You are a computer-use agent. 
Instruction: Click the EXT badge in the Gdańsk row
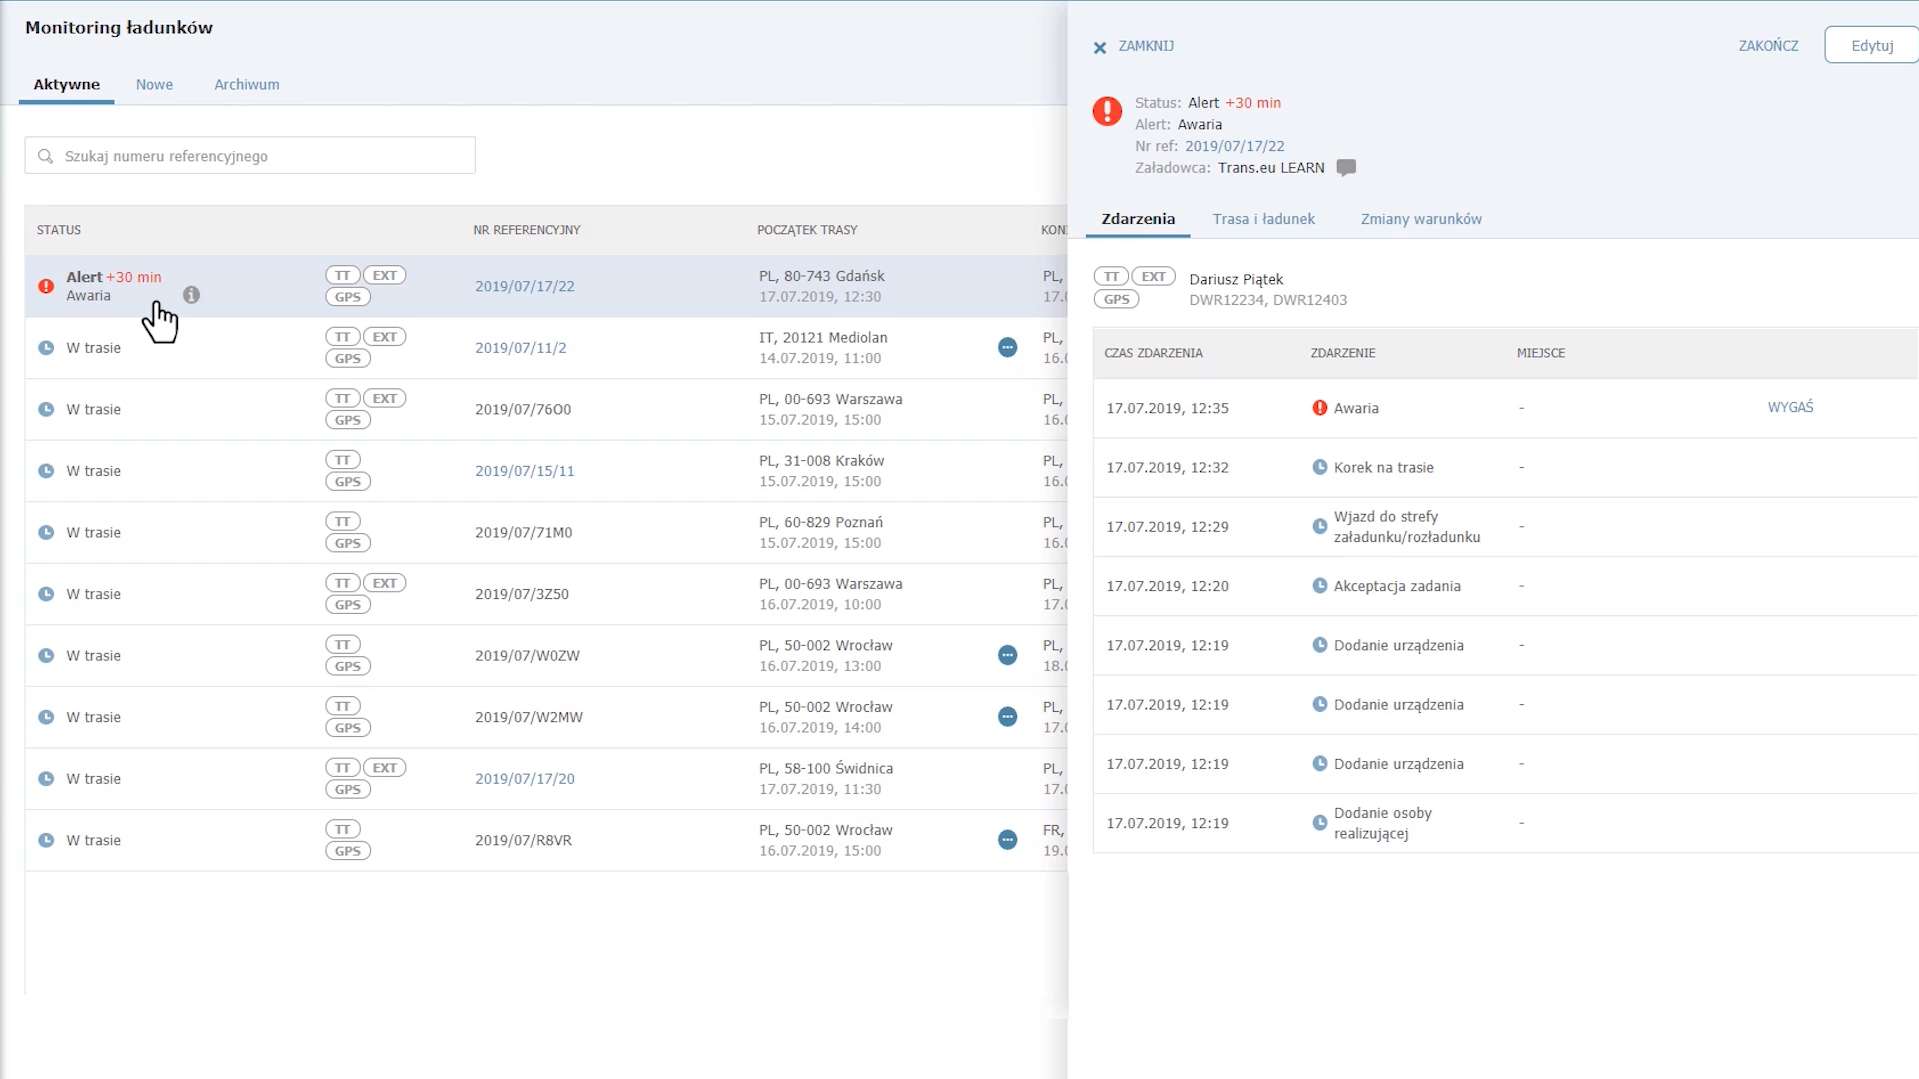click(x=385, y=275)
